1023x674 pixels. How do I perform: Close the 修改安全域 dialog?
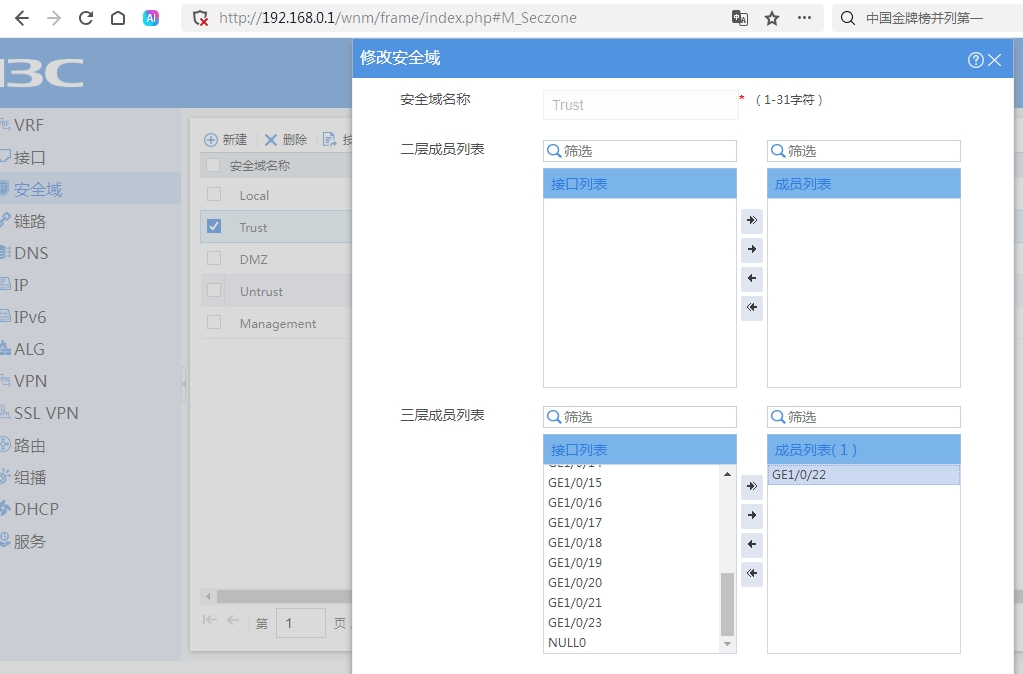pyautogui.click(x=994, y=60)
